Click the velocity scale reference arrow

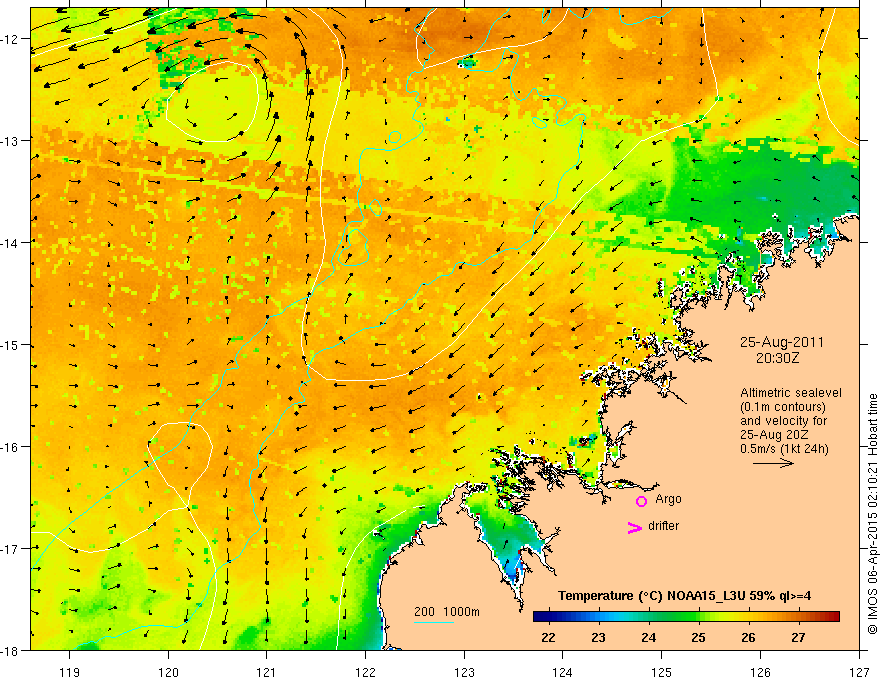click(x=773, y=463)
